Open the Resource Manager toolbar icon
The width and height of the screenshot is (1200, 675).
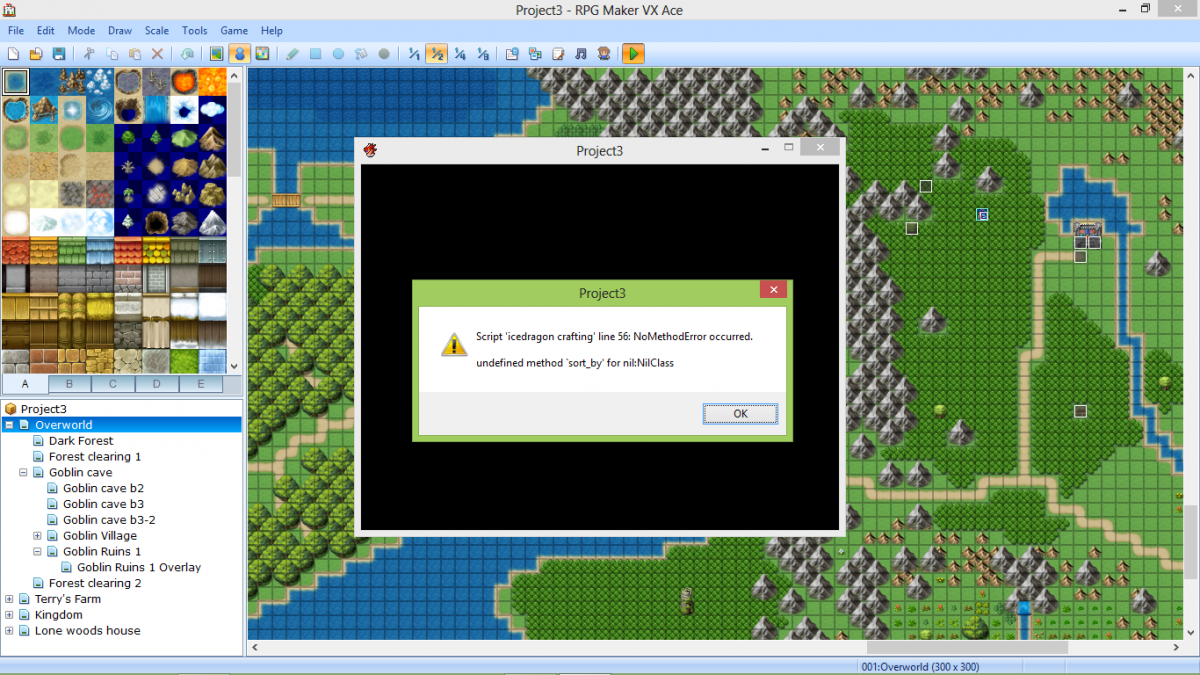tap(535, 54)
